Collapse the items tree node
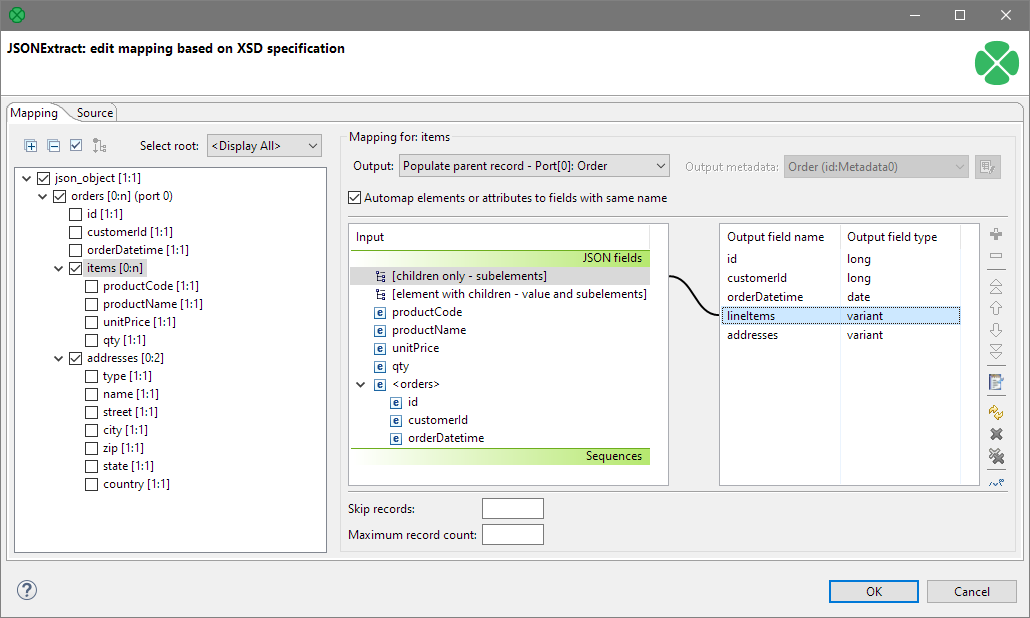 [x=58, y=268]
